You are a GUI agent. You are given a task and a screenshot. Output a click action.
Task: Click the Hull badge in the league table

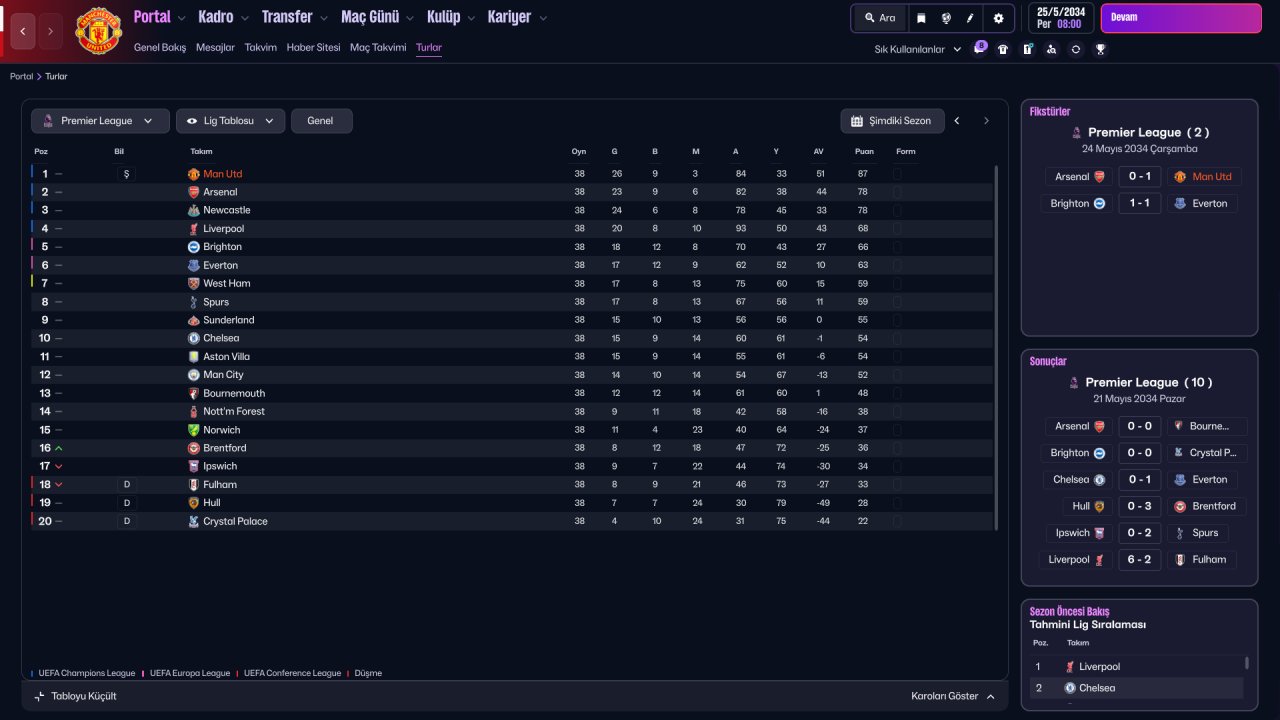(194, 503)
